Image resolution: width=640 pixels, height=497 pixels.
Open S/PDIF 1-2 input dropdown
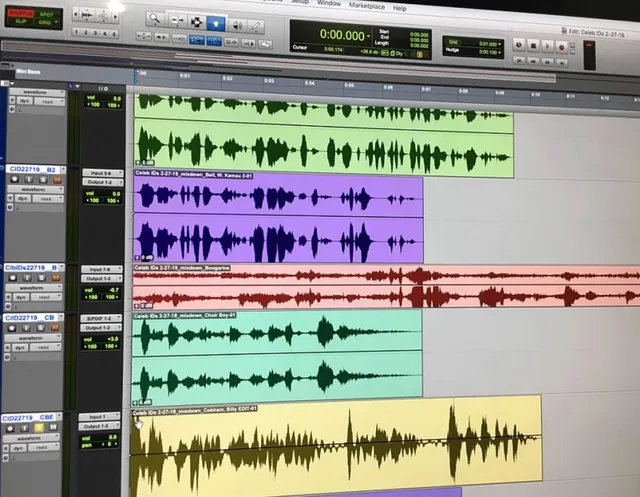click(x=99, y=318)
